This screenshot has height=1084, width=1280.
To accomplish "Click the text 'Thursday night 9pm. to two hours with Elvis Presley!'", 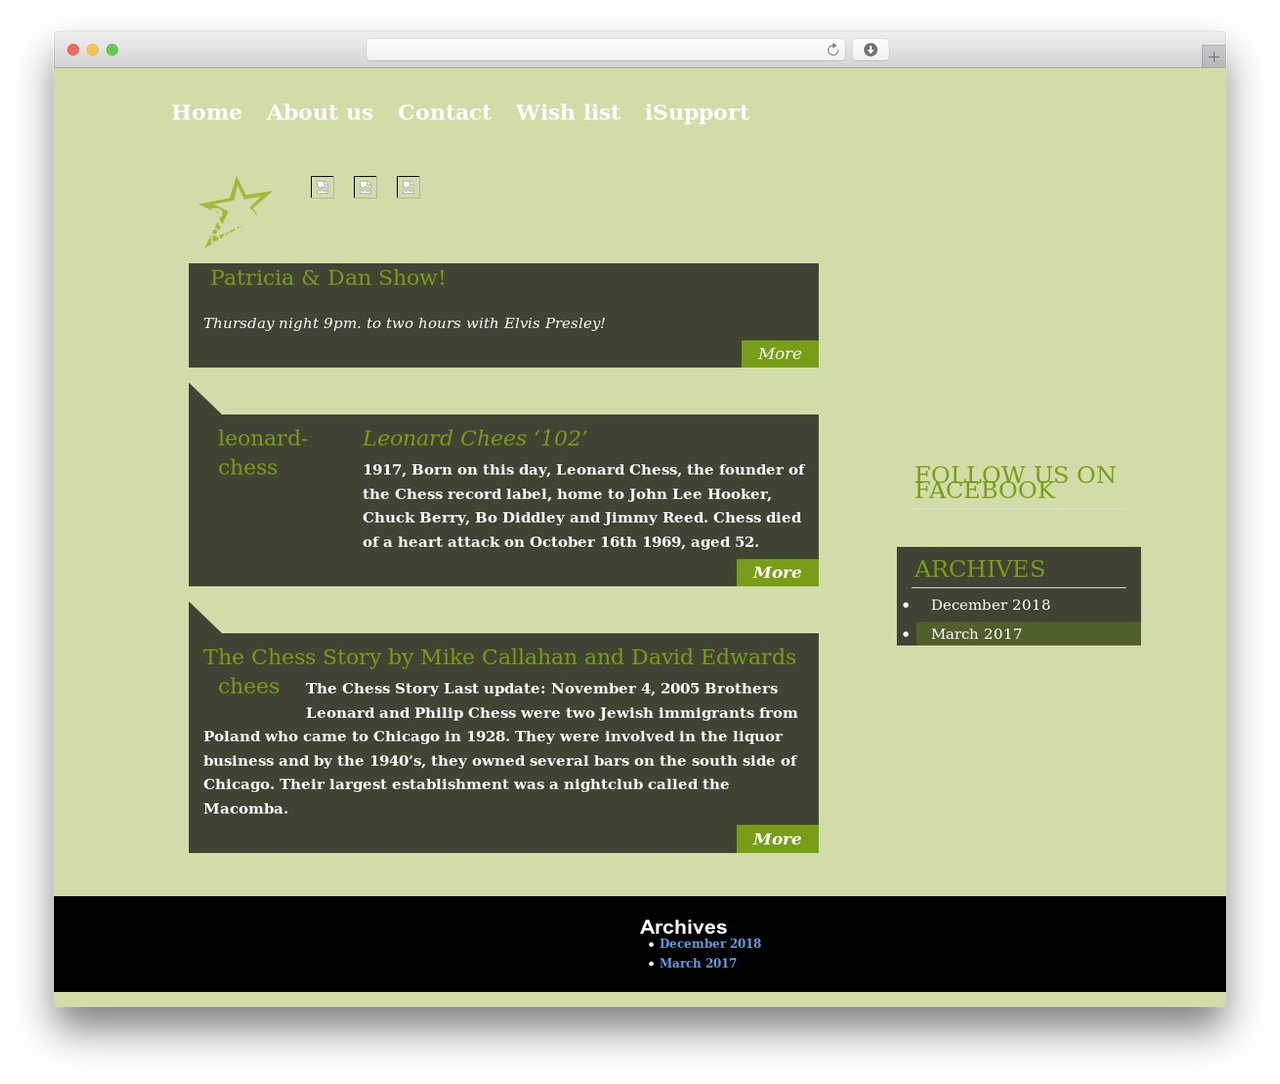I will (x=404, y=323).
